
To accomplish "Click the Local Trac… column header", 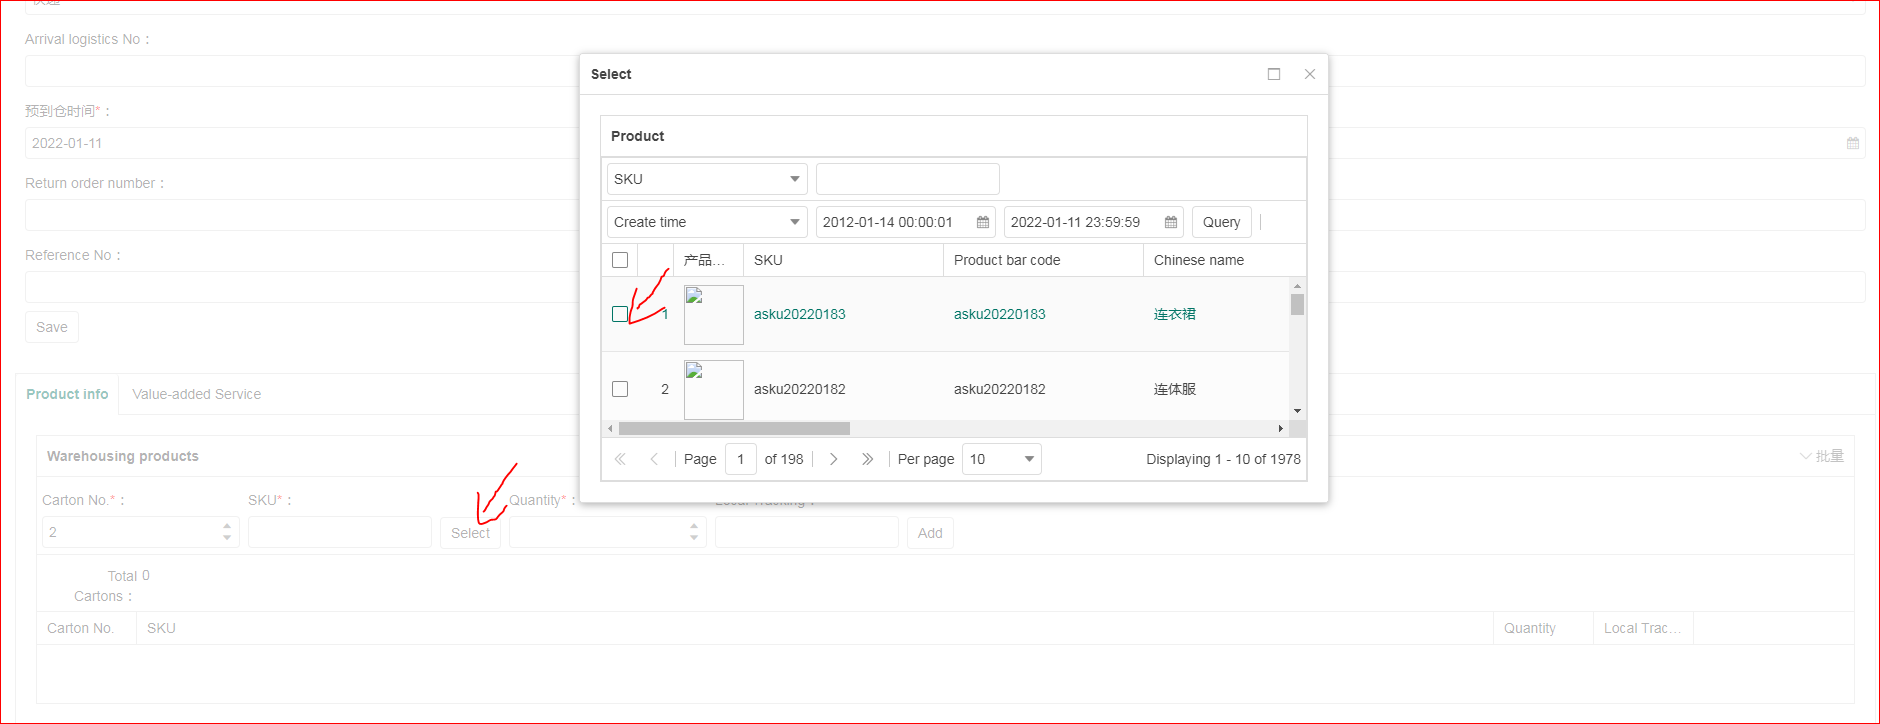I will pyautogui.click(x=1643, y=628).
